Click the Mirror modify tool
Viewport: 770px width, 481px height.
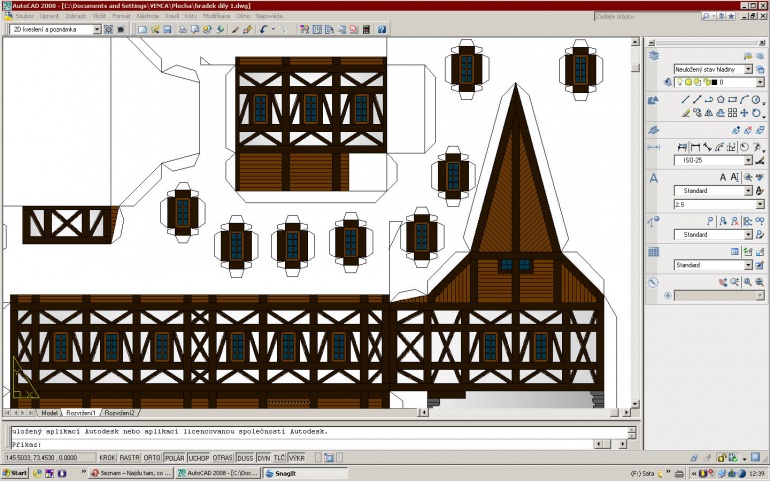709,113
